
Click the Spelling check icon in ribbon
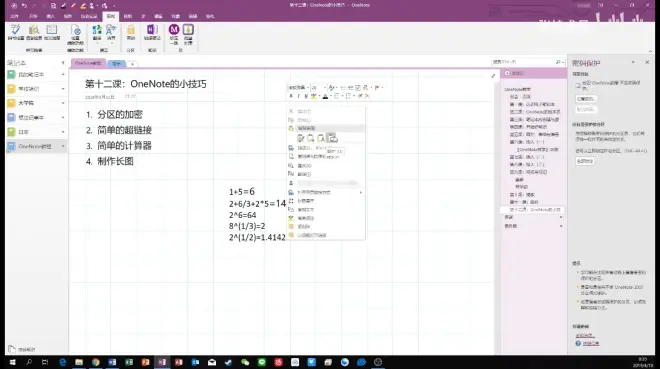tap(16, 32)
